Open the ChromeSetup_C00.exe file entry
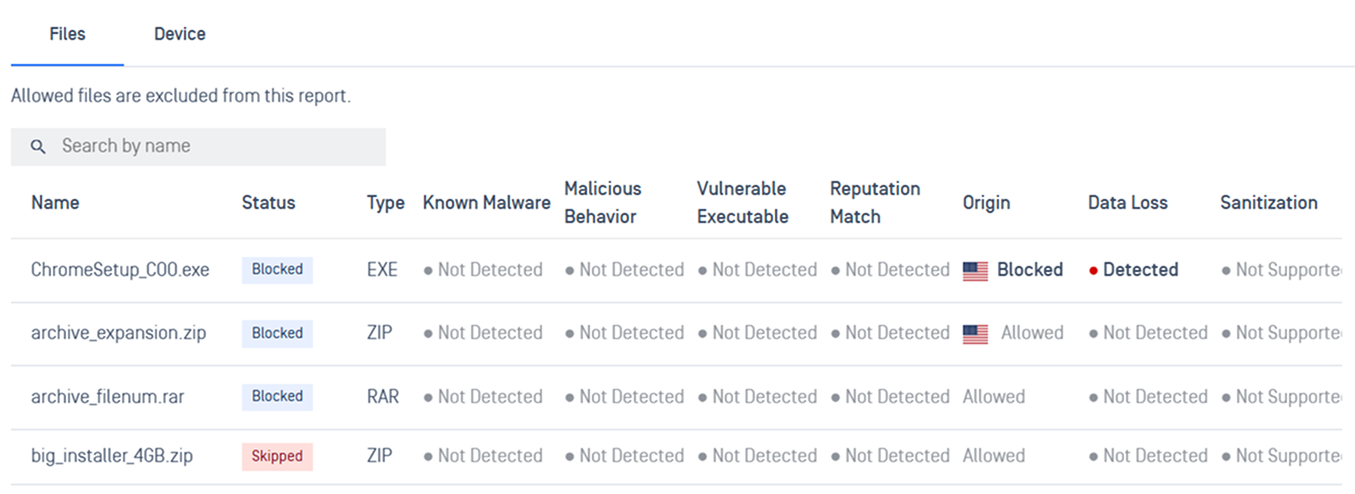 pos(120,269)
